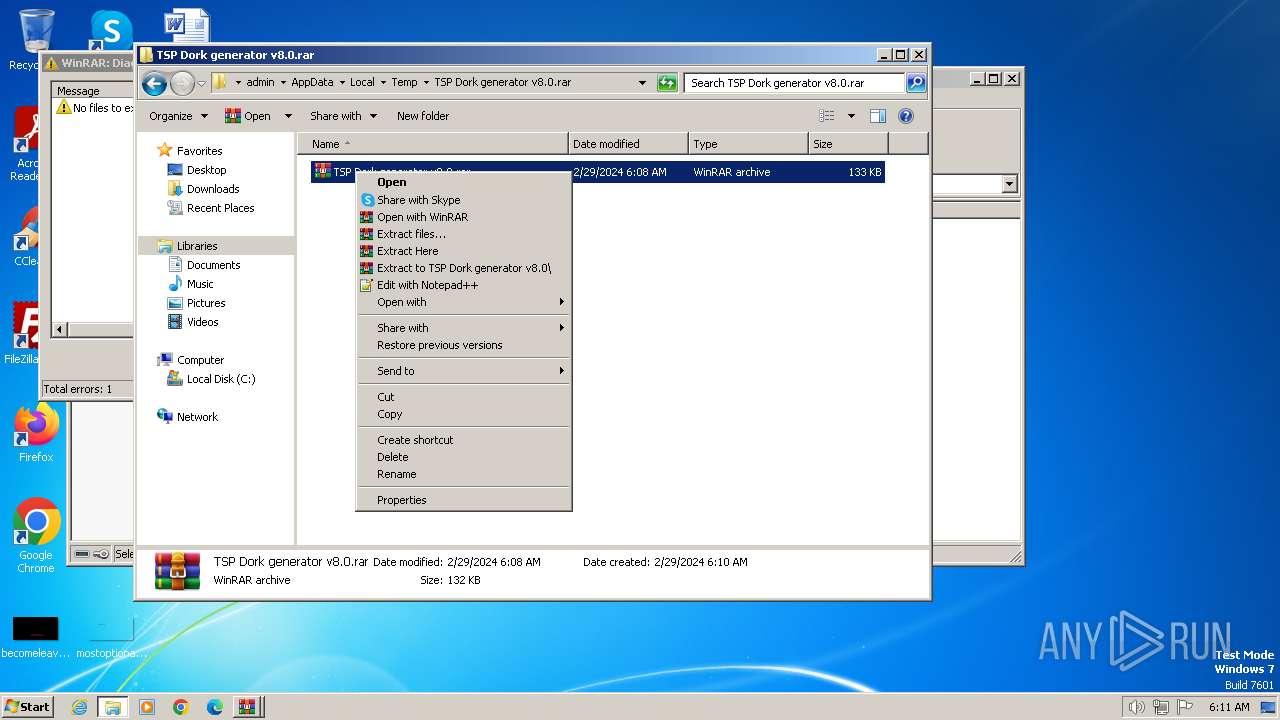1280x720 pixels.
Task: Launch Firefox from the desktop
Action: point(36,434)
